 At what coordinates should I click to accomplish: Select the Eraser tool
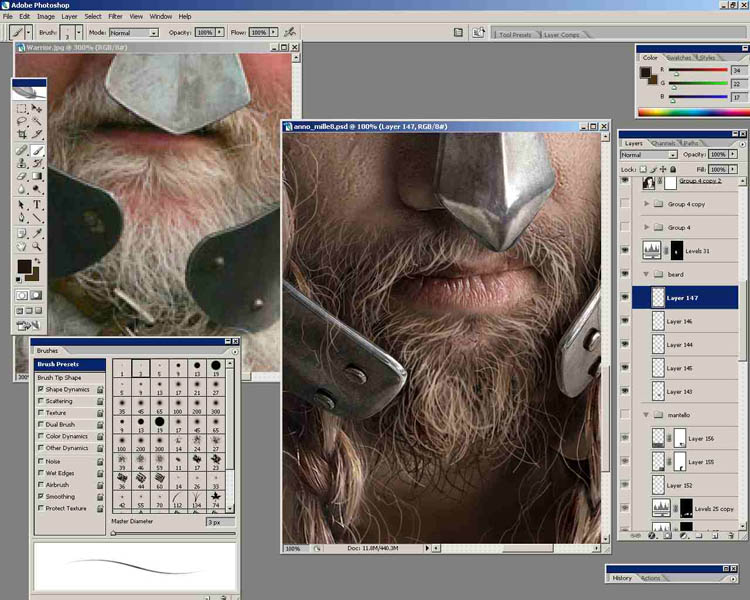pos(22,176)
